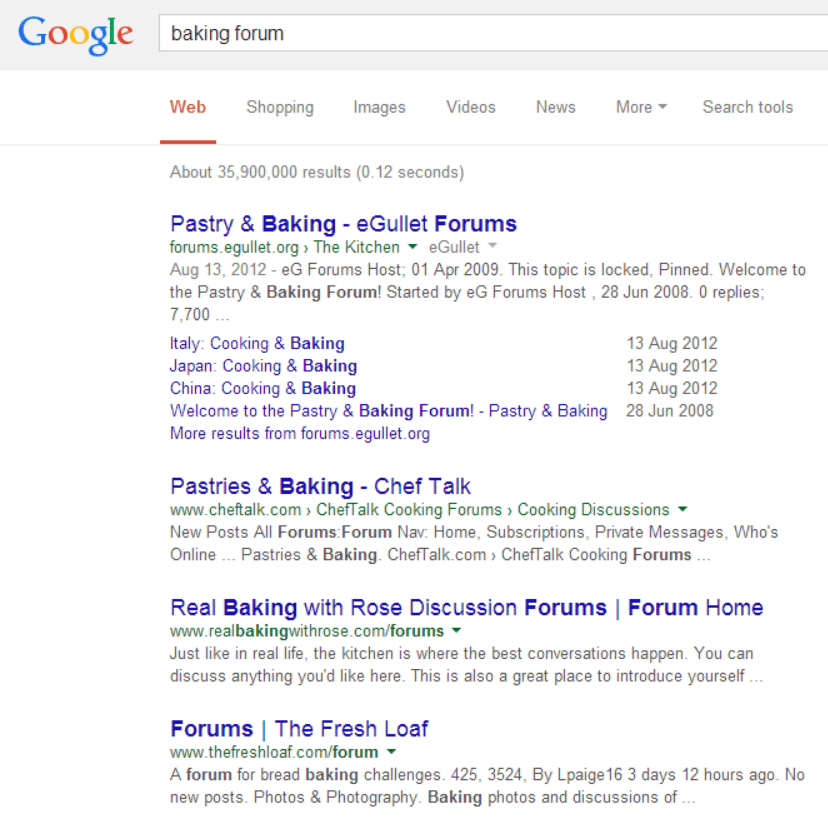The height and width of the screenshot is (820, 828).
Task: Click the search box containing 'baking forum'
Action: (x=493, y=33)
